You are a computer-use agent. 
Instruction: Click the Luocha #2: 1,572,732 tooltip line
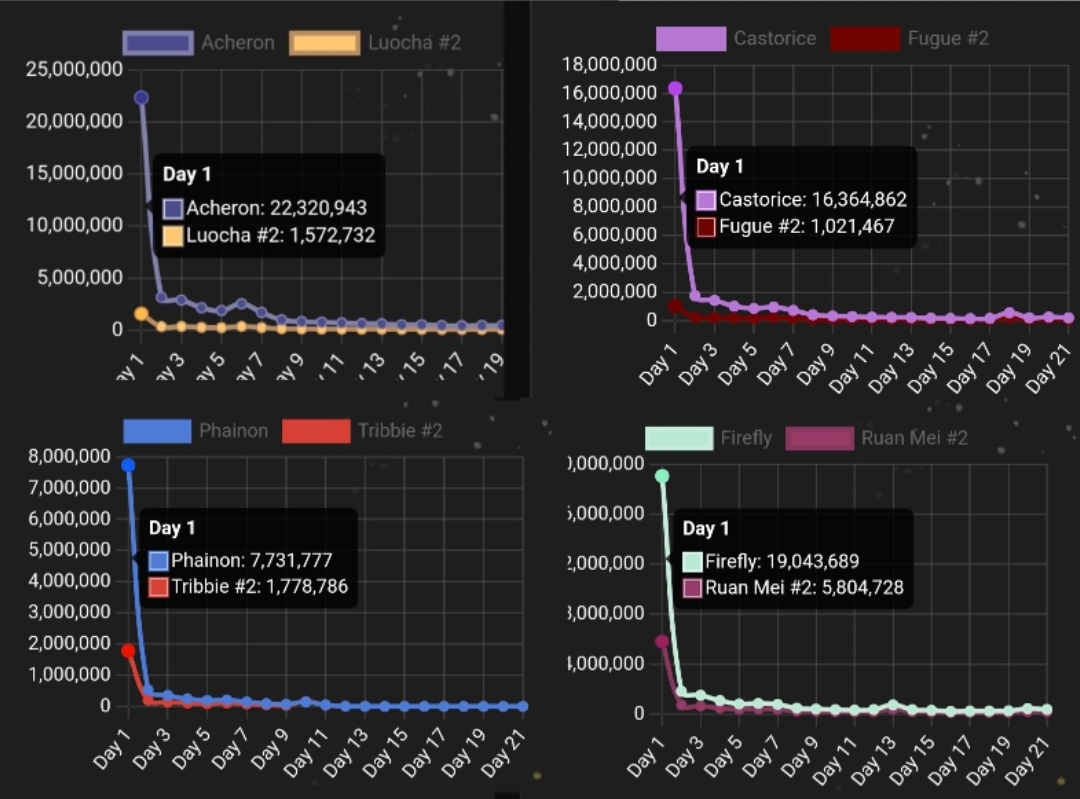[269, 236]
